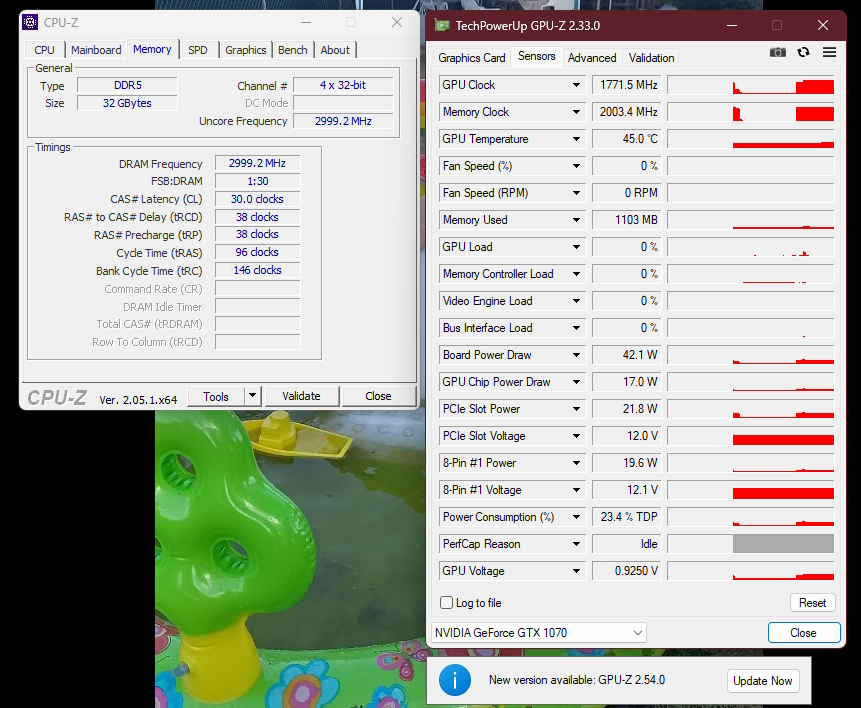Click the DDR5 memory type field

tap(127, 85)
